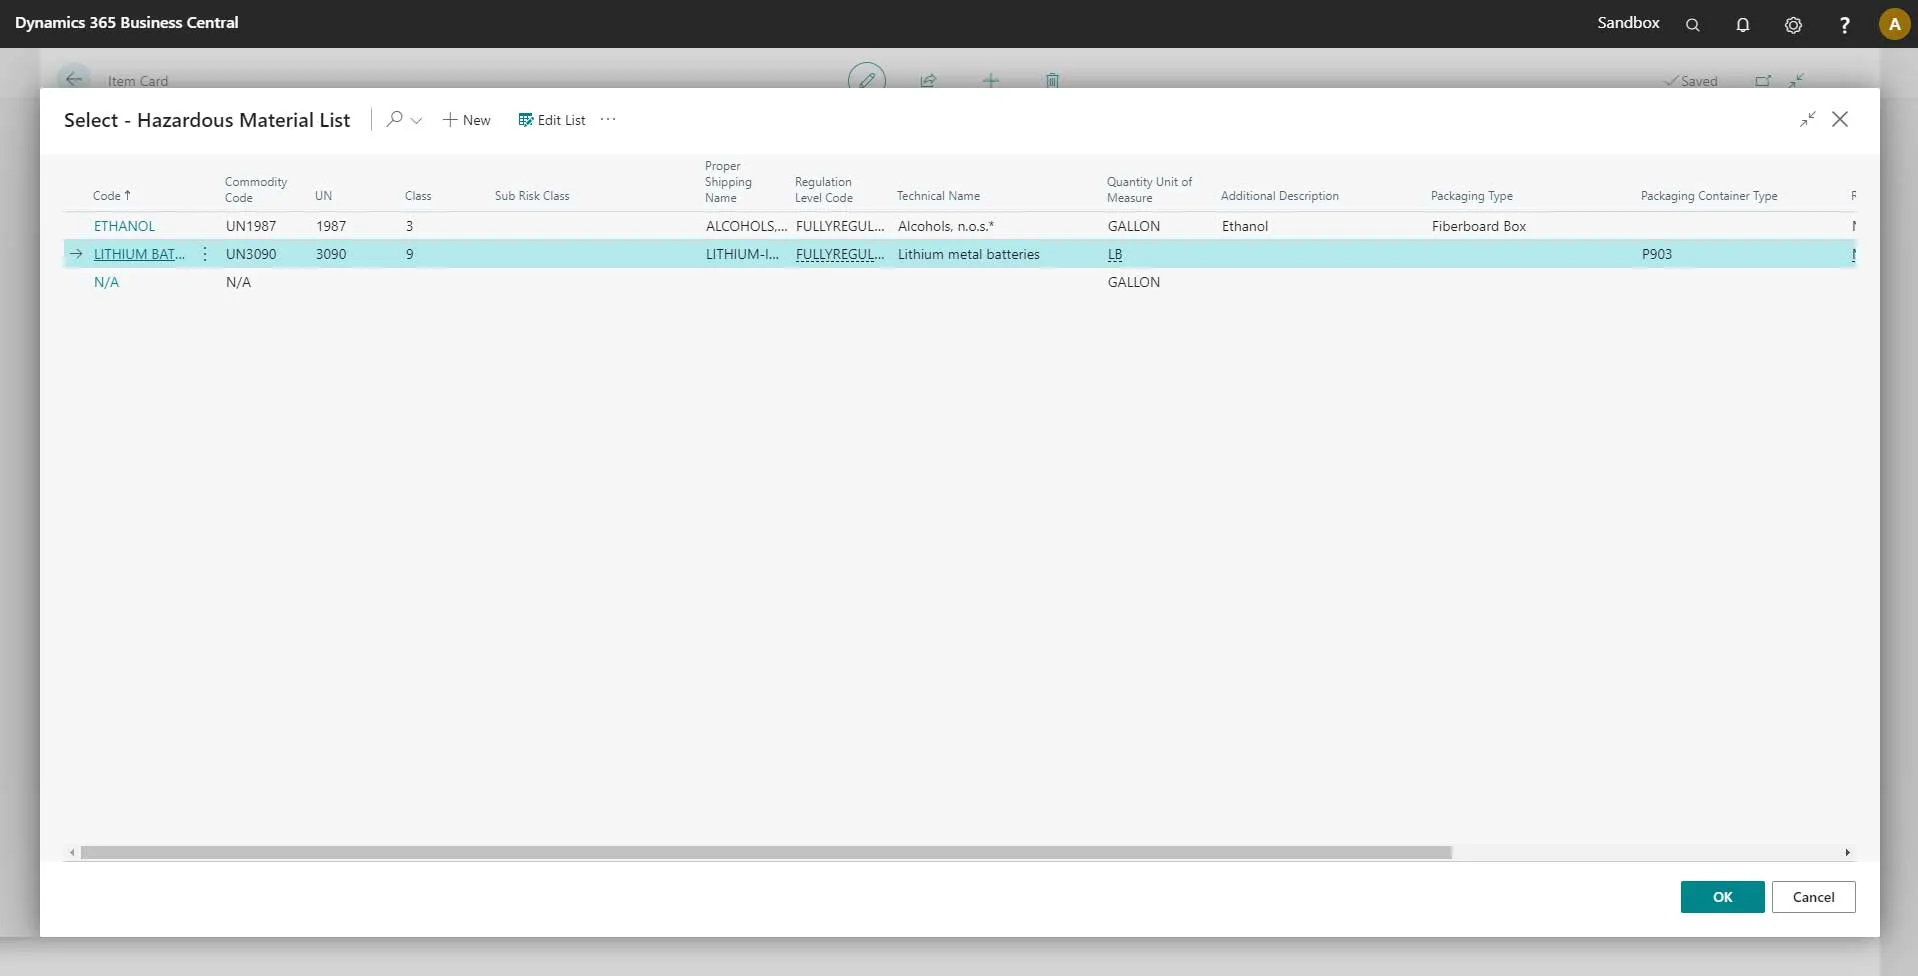Click the search icon in list header
The width and height of the screenshot is (1918, 976).
[x=395, y=119]
